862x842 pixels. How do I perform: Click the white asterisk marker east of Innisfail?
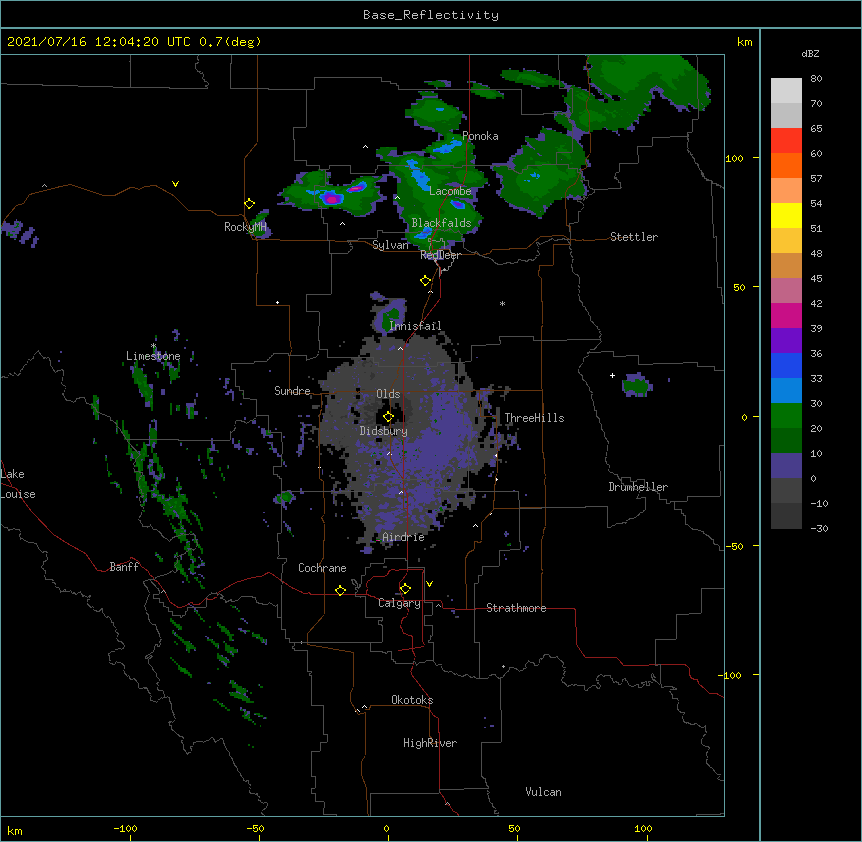coord(502,304)
